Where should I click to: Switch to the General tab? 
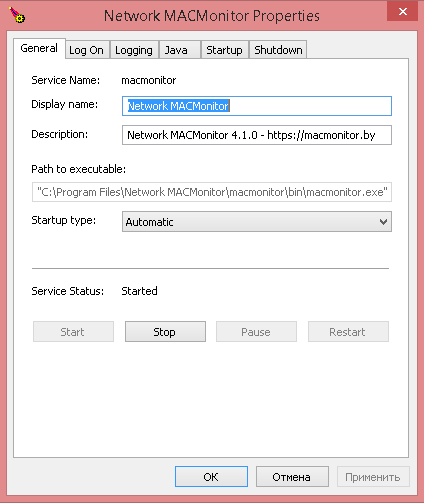[39, 48]
